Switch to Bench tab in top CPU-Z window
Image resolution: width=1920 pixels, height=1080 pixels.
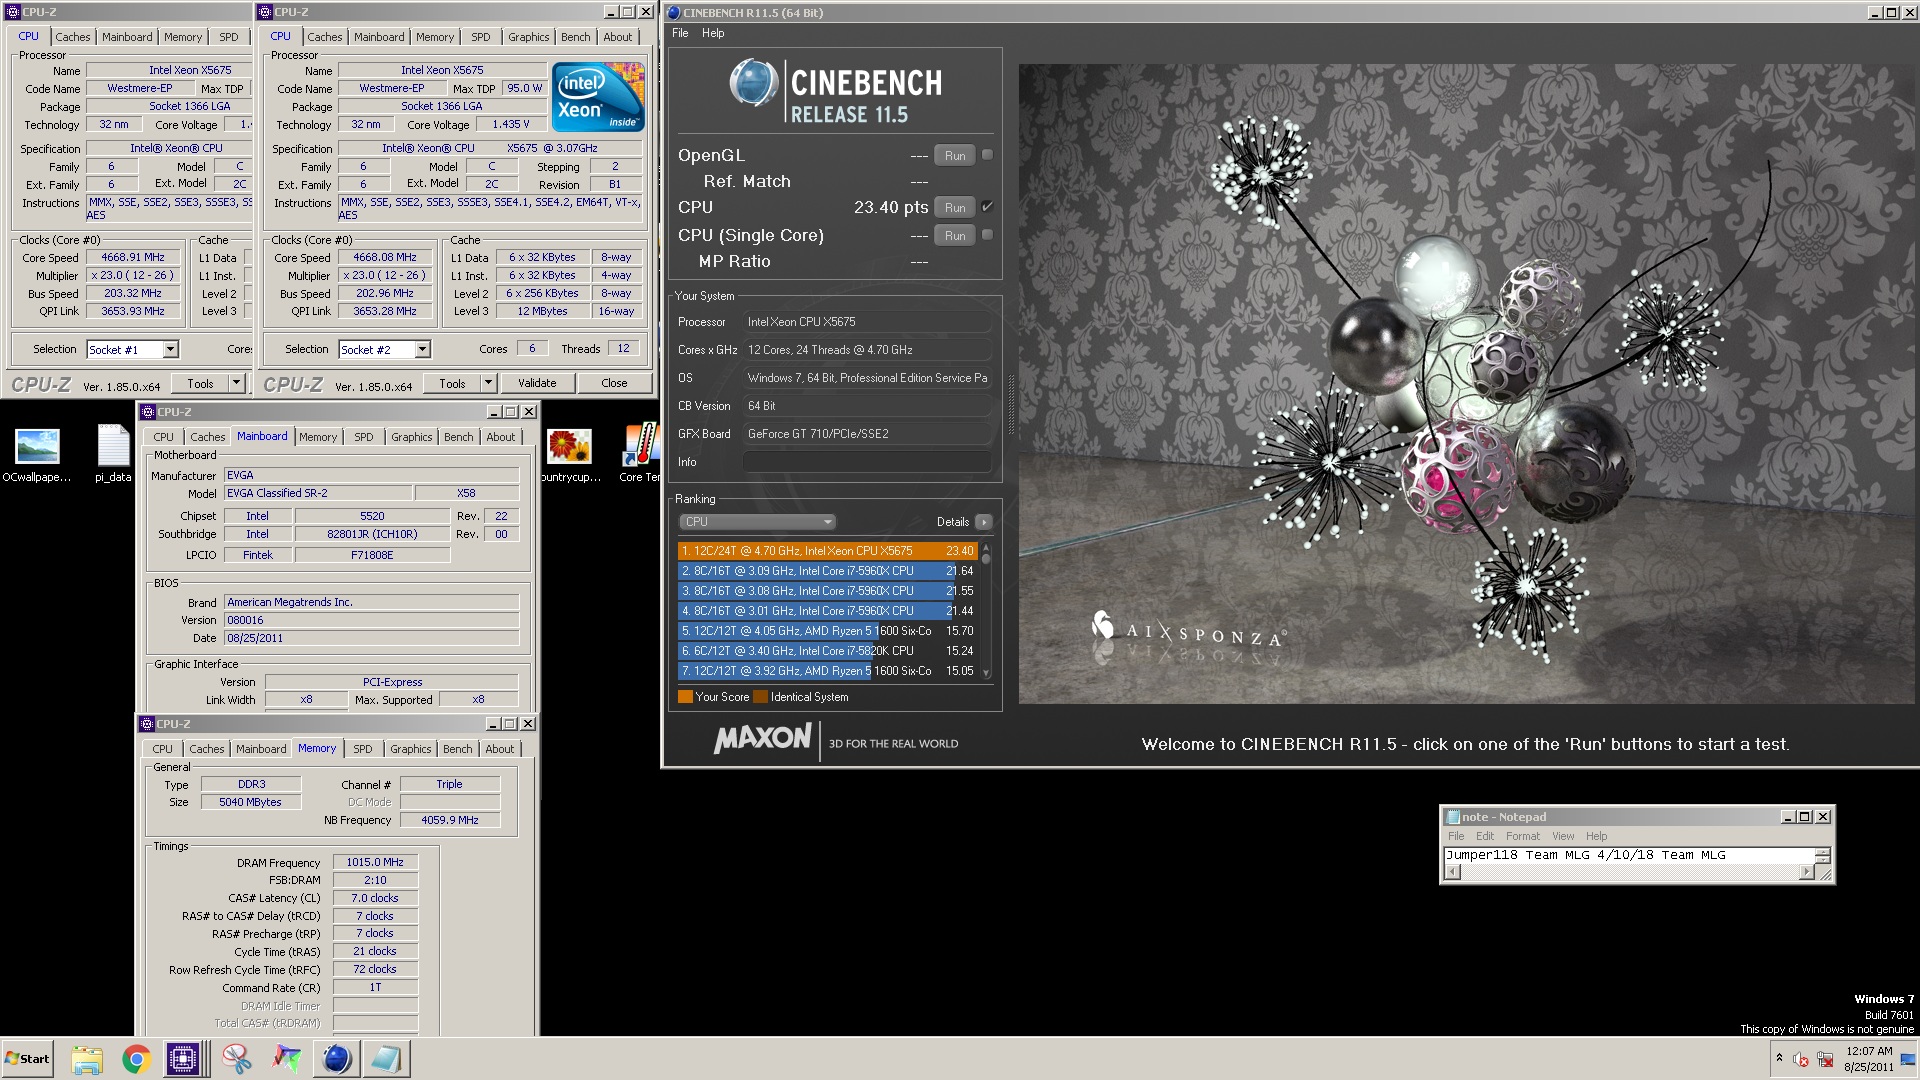point(575,37)
